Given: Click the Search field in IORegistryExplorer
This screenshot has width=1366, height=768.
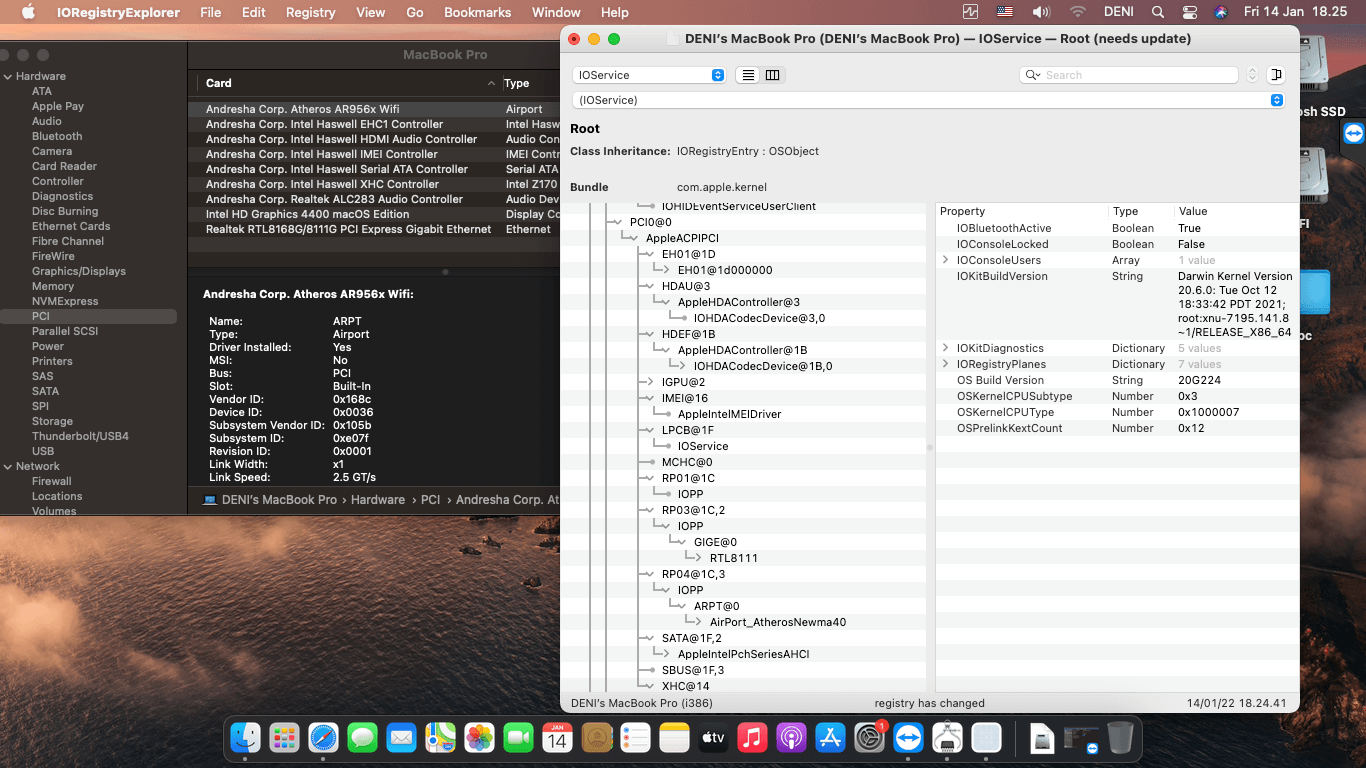Looking at the screenshot, I should [1129, 75].
